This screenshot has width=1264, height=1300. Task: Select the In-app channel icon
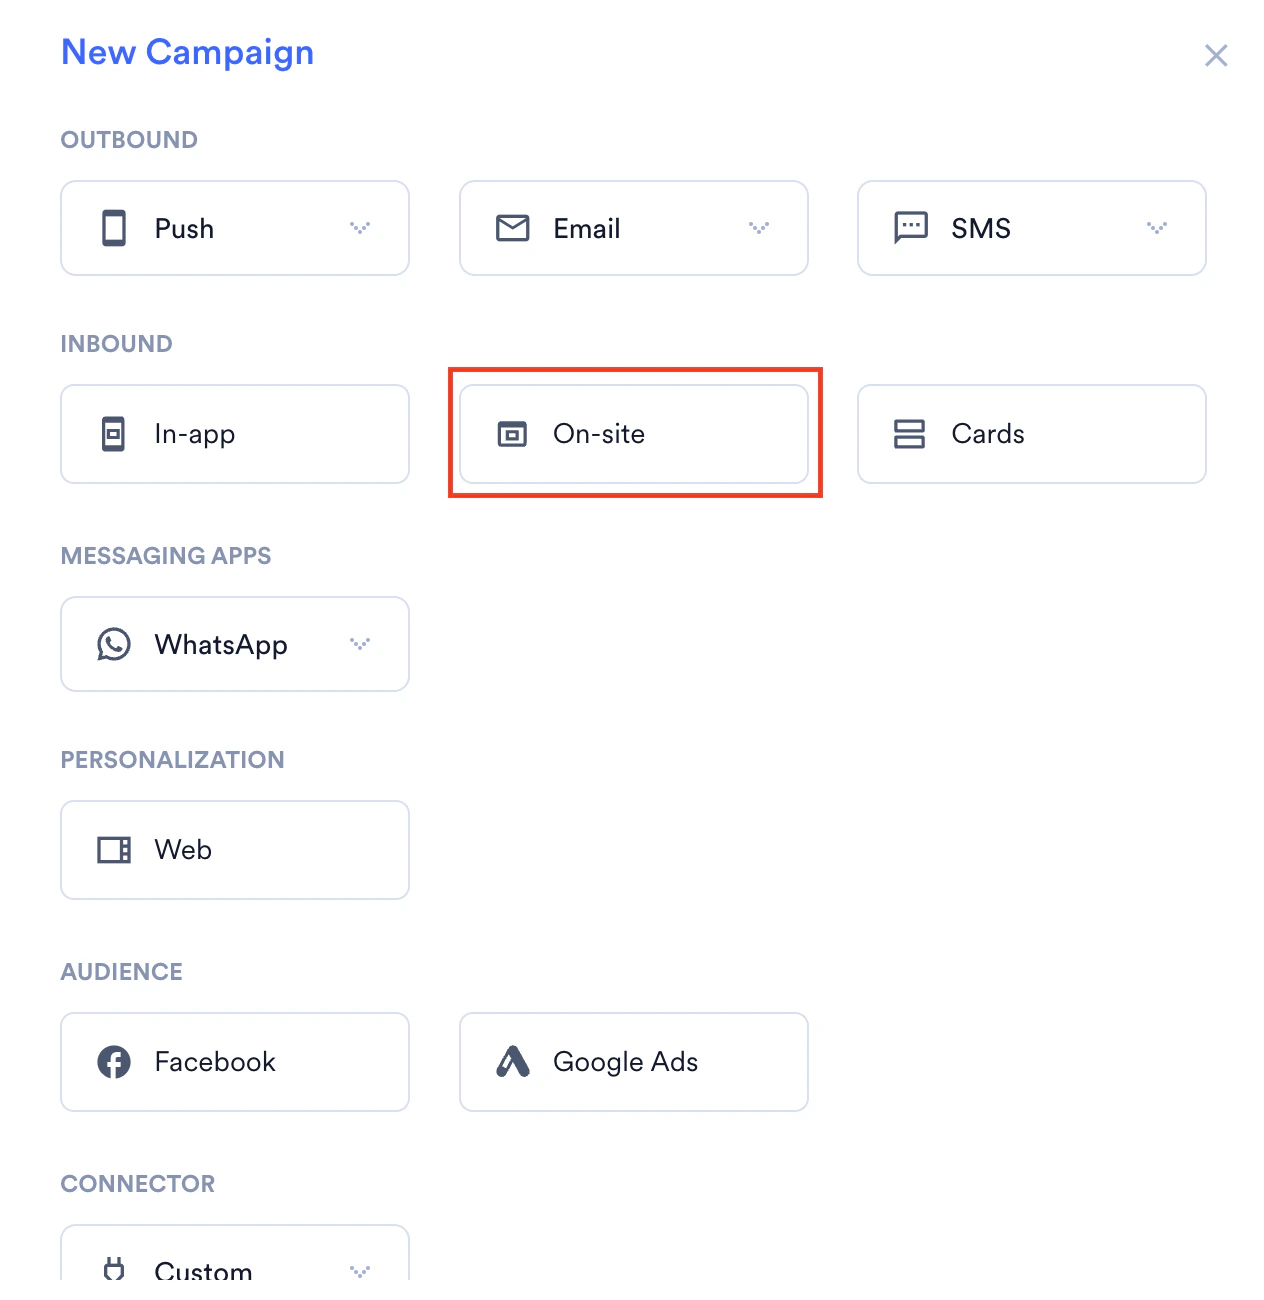point(113,434)
